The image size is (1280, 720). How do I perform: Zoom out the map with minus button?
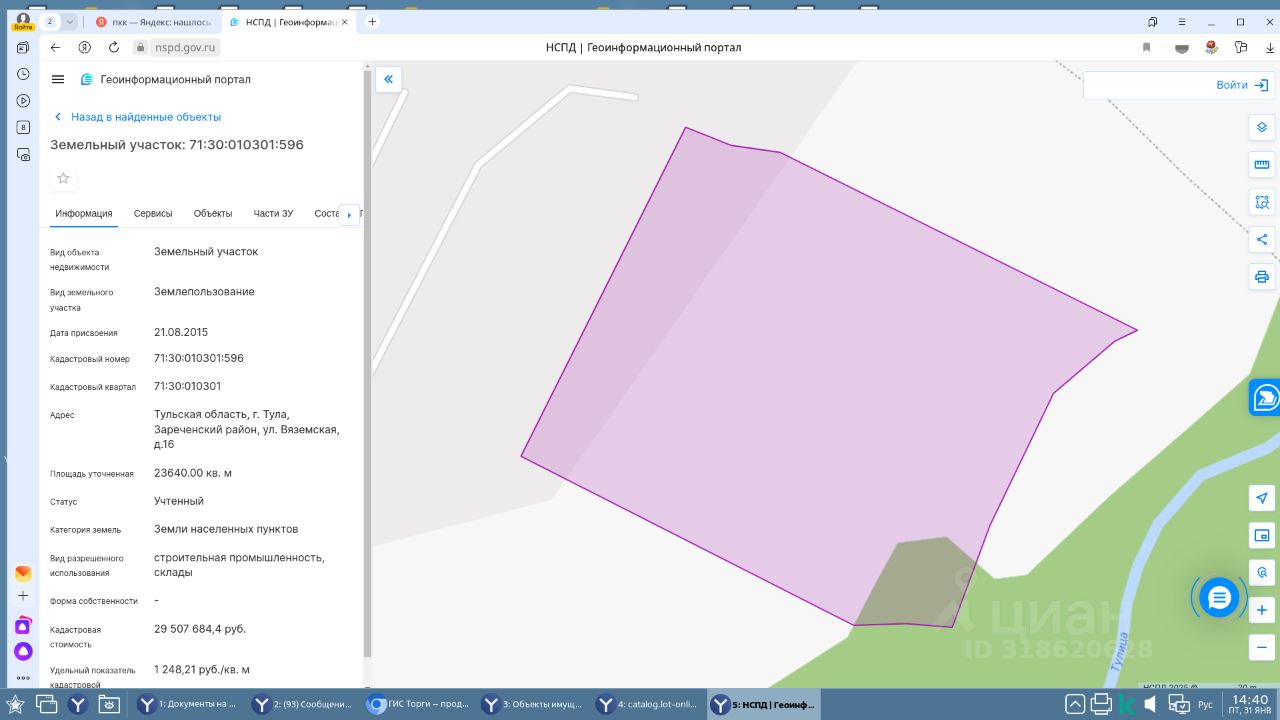coord(1262,646)
